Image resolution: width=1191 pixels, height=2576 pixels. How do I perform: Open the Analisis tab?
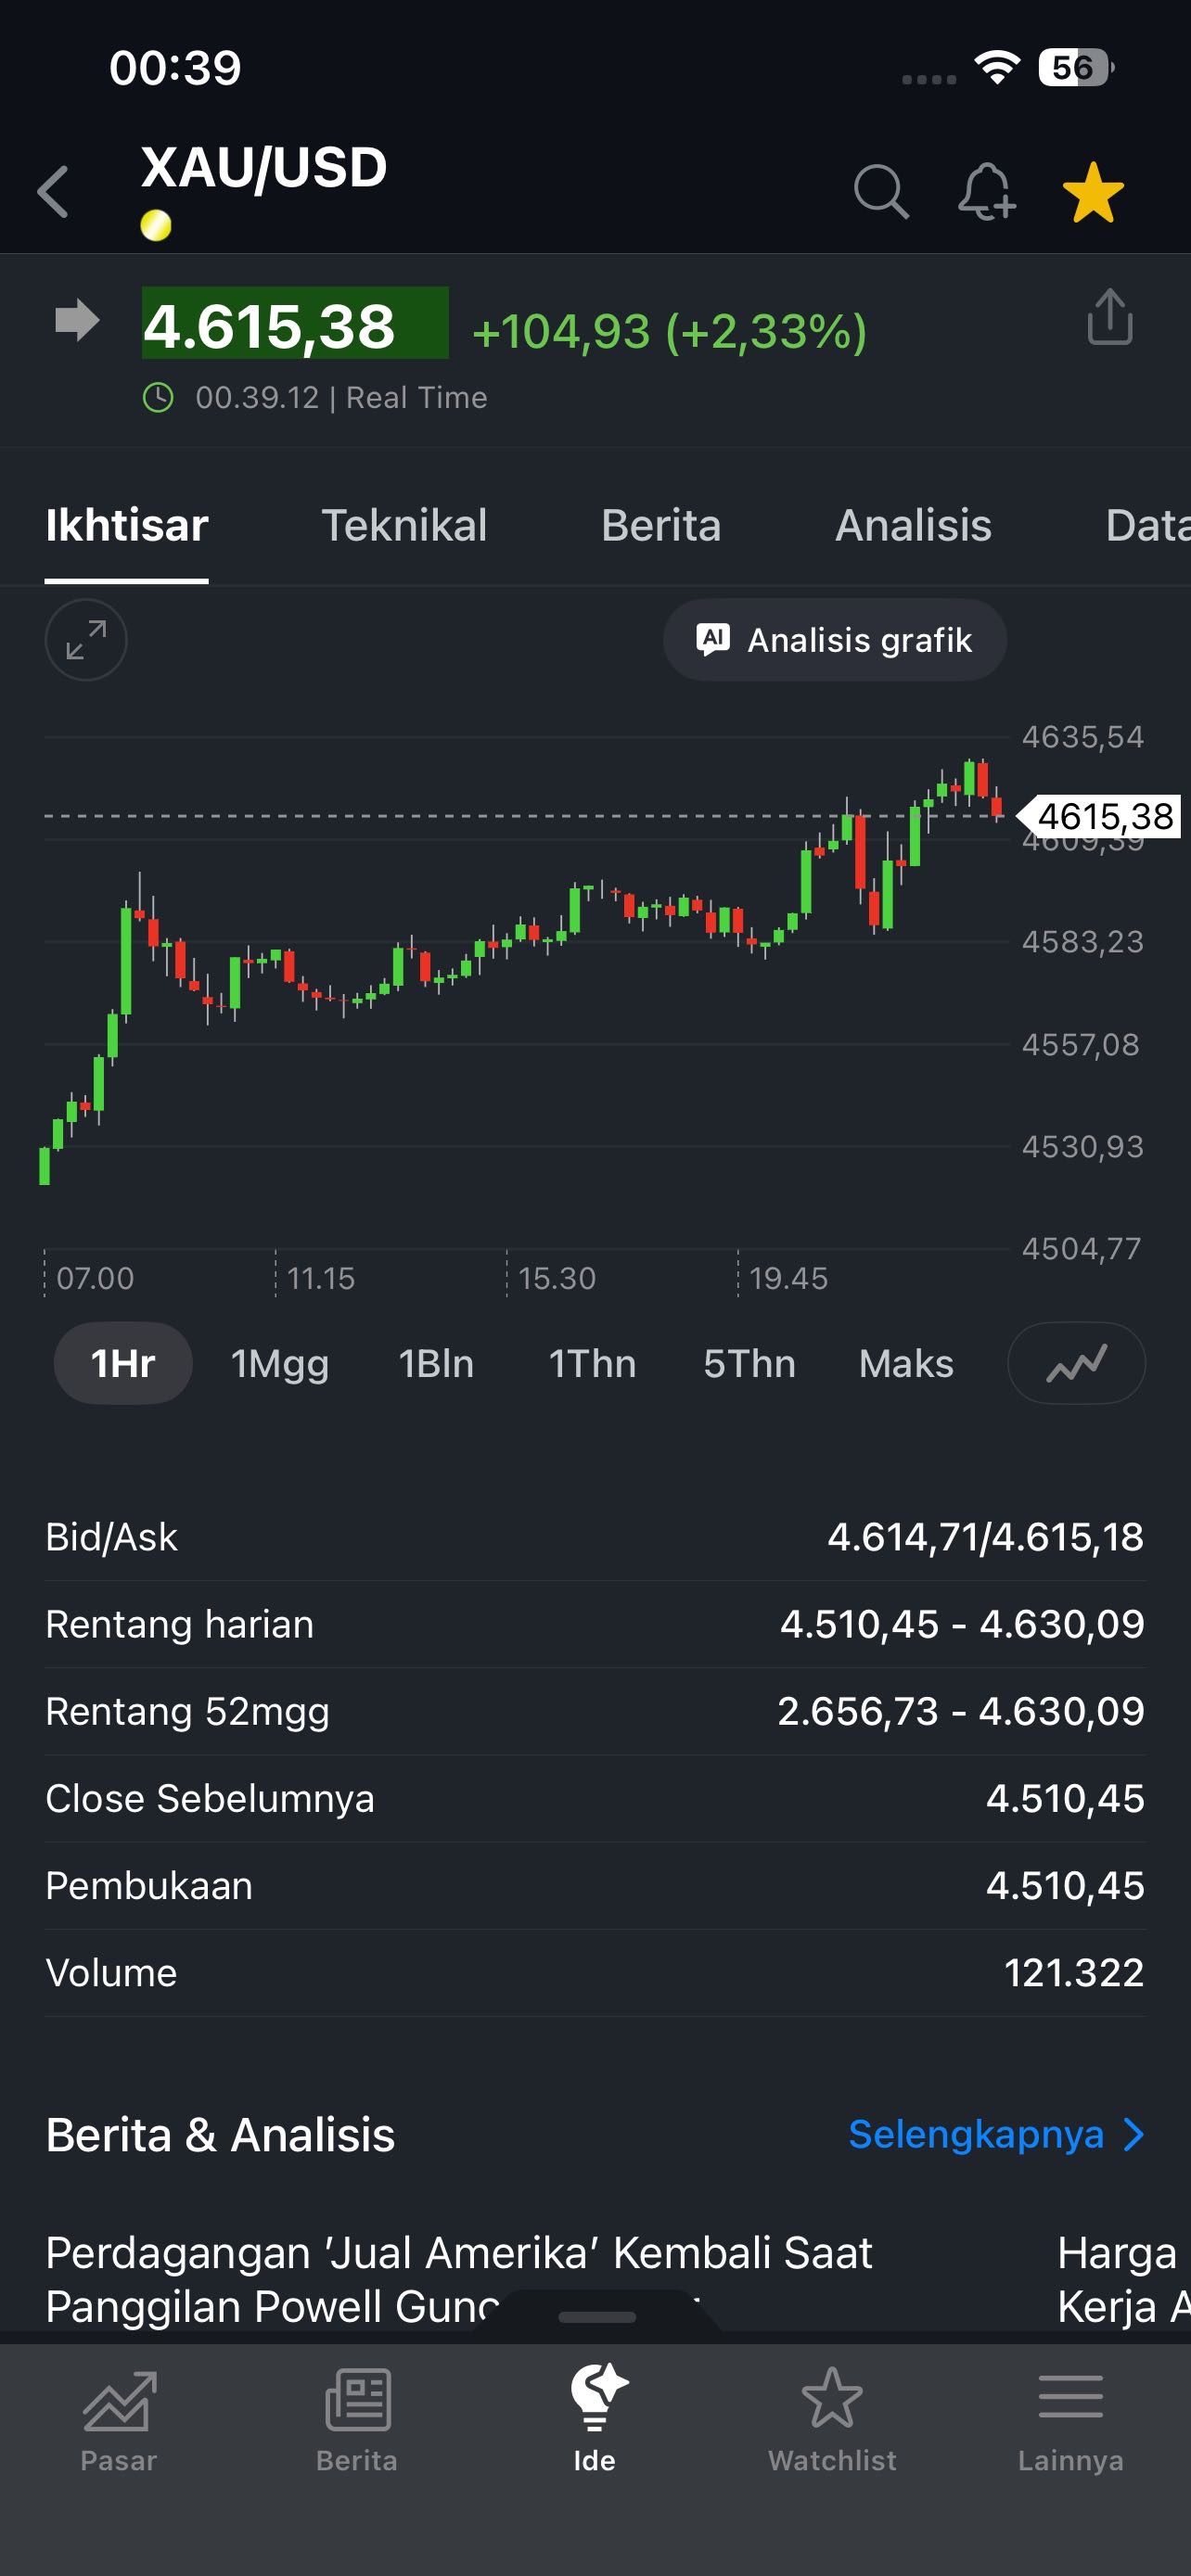(x=913, y=526)
